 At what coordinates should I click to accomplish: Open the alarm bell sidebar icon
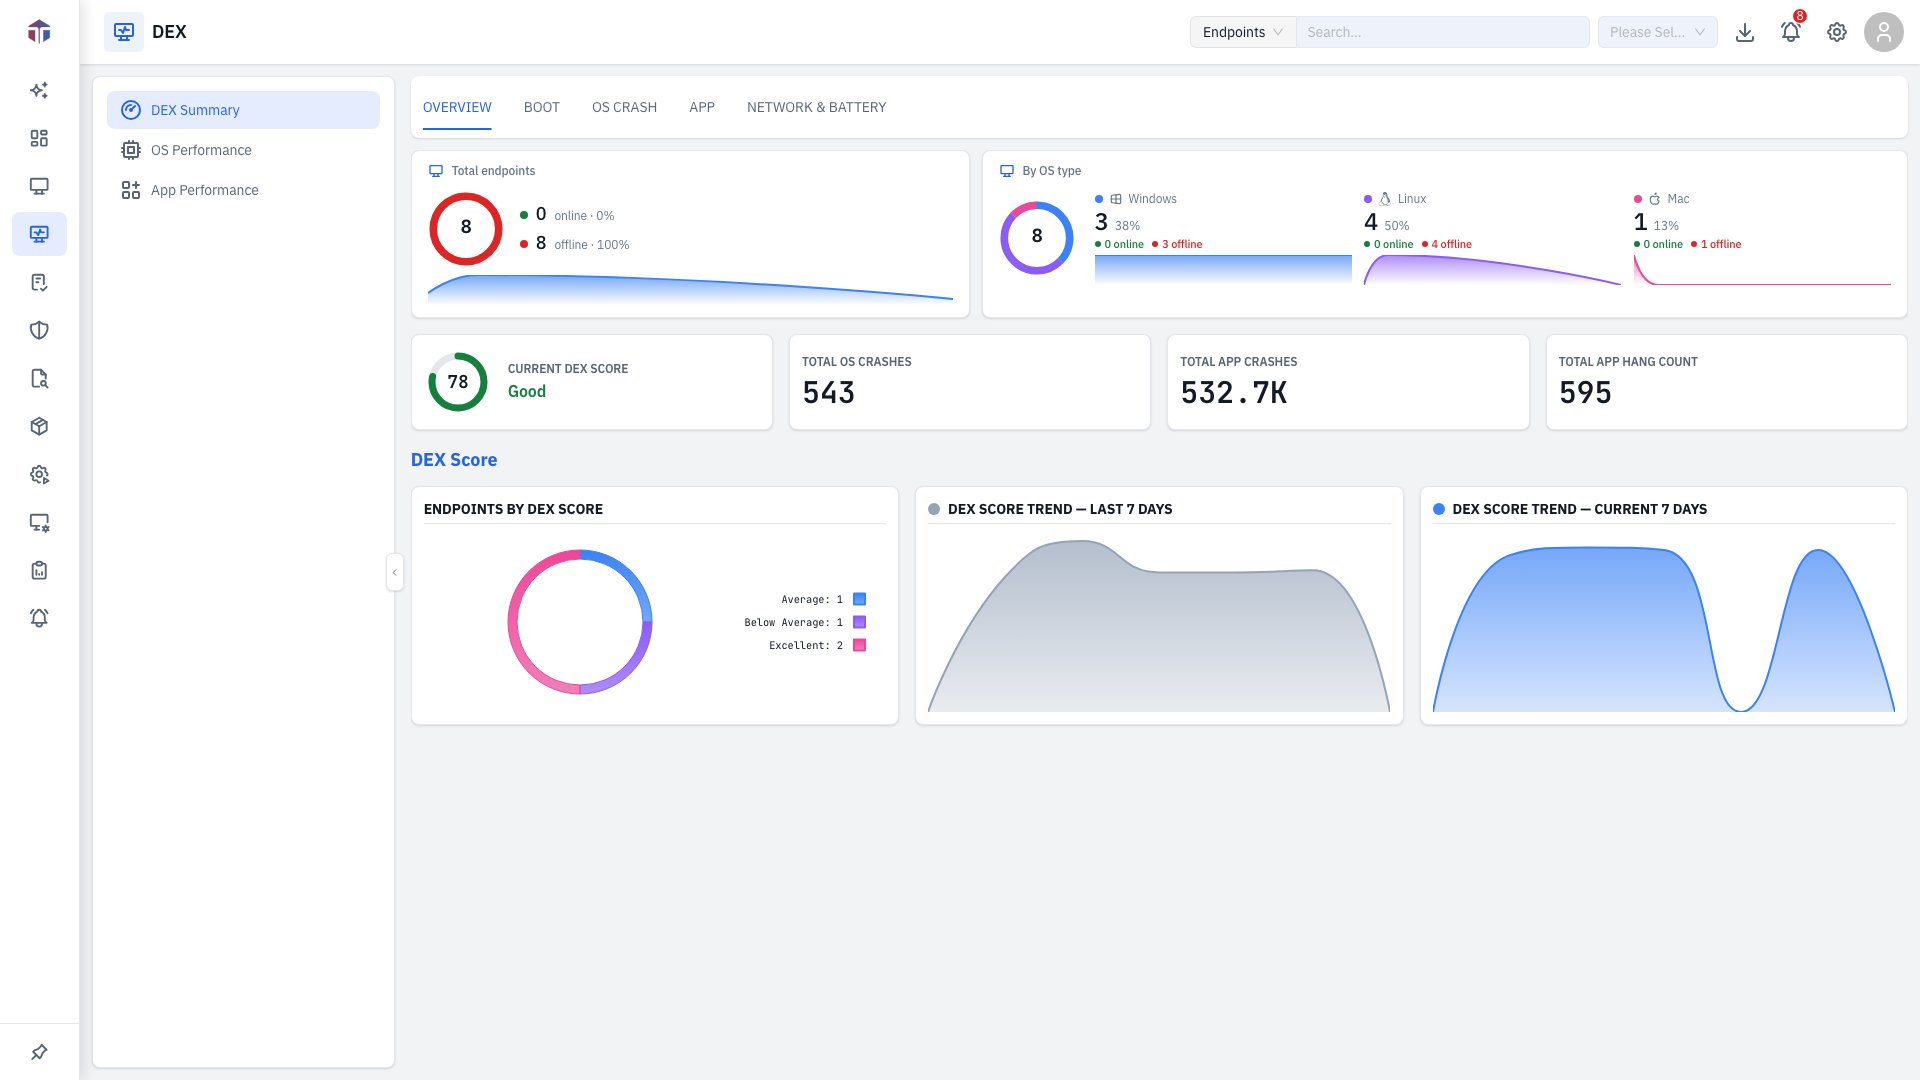tap(39, 618)
